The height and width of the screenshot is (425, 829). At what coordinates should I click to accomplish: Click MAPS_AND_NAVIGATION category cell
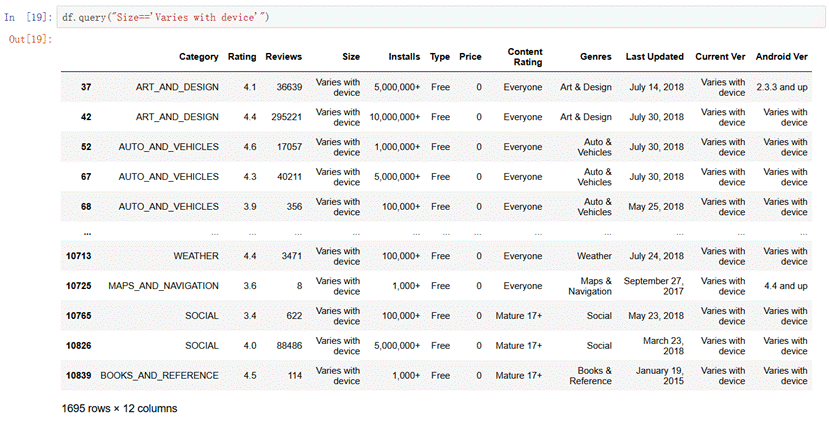(x=163, y=286)
